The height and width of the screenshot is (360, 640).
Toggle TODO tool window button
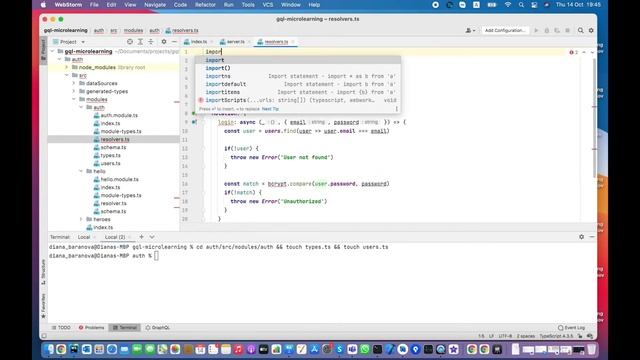click(x=61, y=328)
